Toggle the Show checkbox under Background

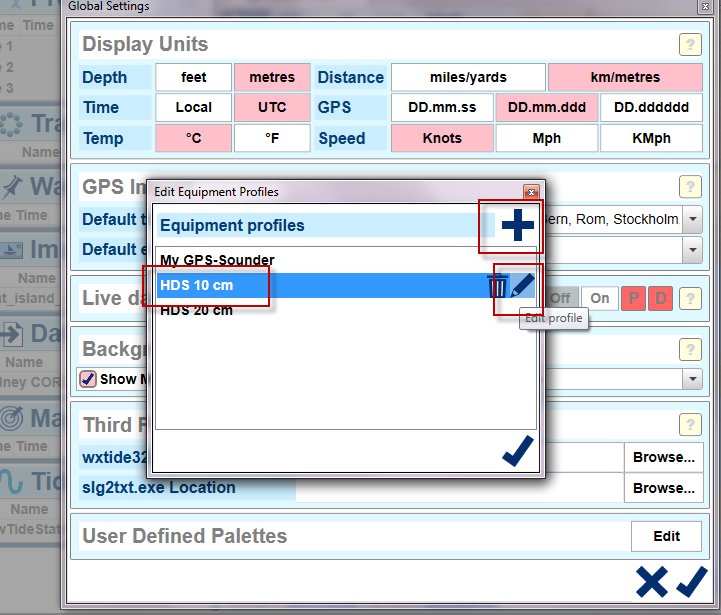pos(88,379)
